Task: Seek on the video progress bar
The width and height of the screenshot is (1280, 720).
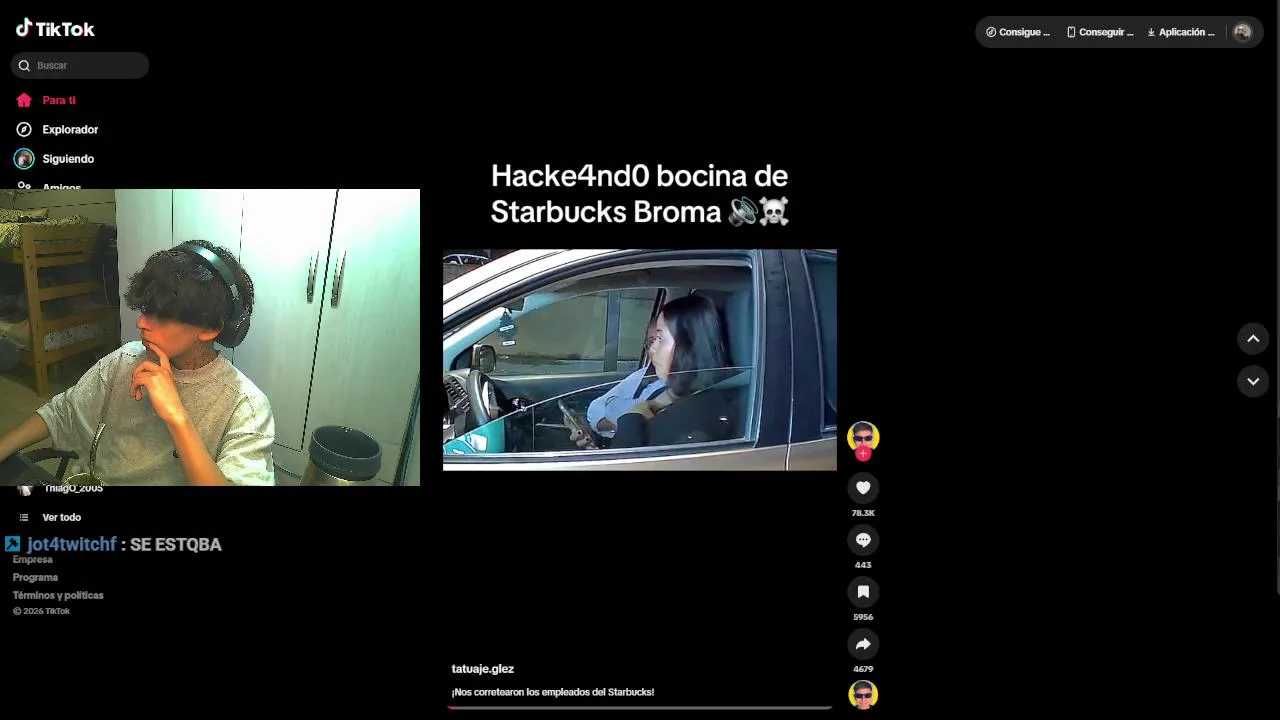Action: point(640,708)
